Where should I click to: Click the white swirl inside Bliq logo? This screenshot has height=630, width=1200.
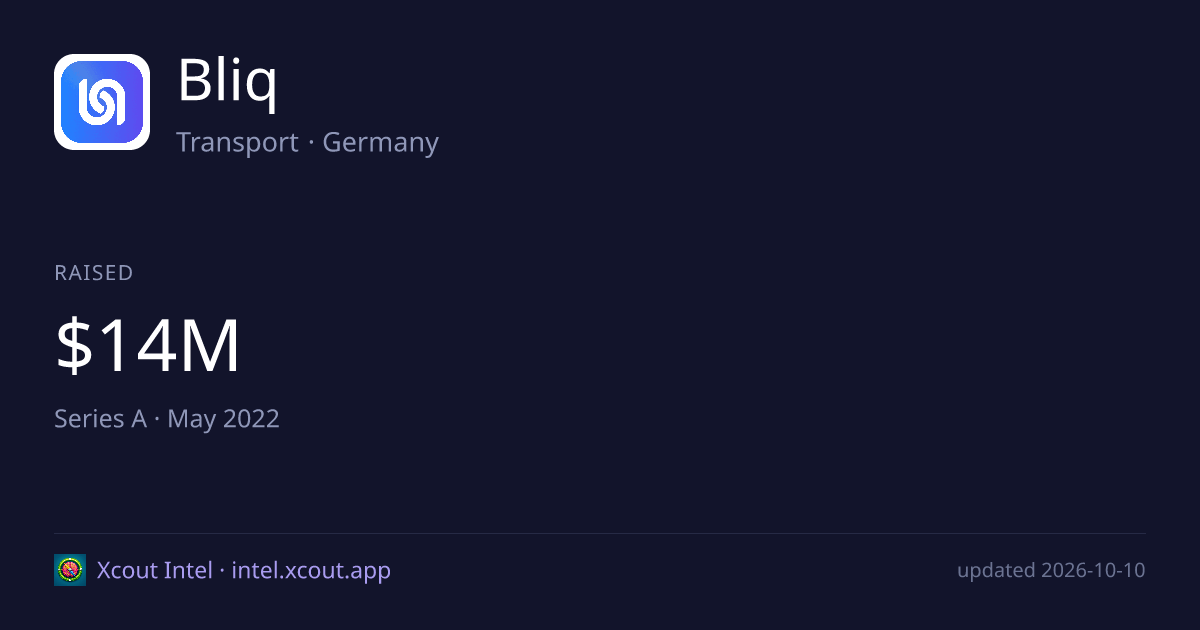coord(102,102)
